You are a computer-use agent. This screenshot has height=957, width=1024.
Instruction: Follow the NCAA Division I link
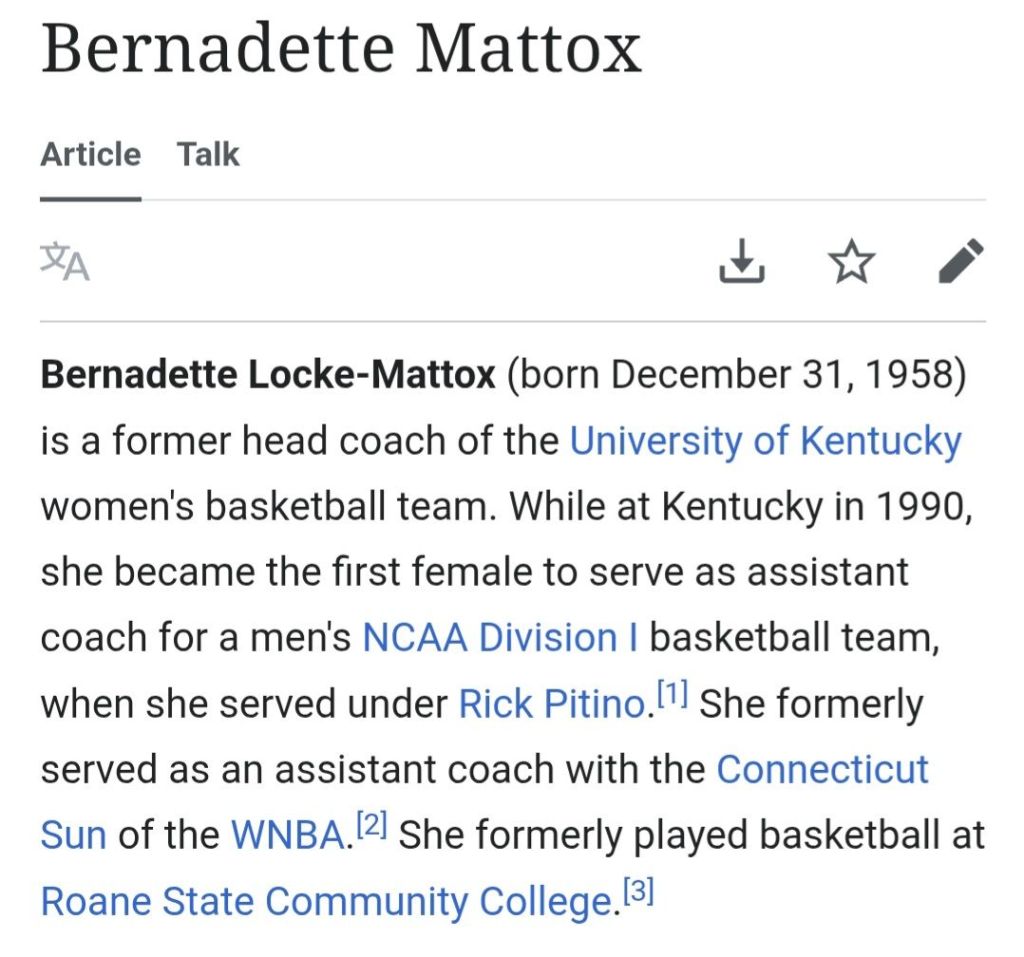point(500,637)
